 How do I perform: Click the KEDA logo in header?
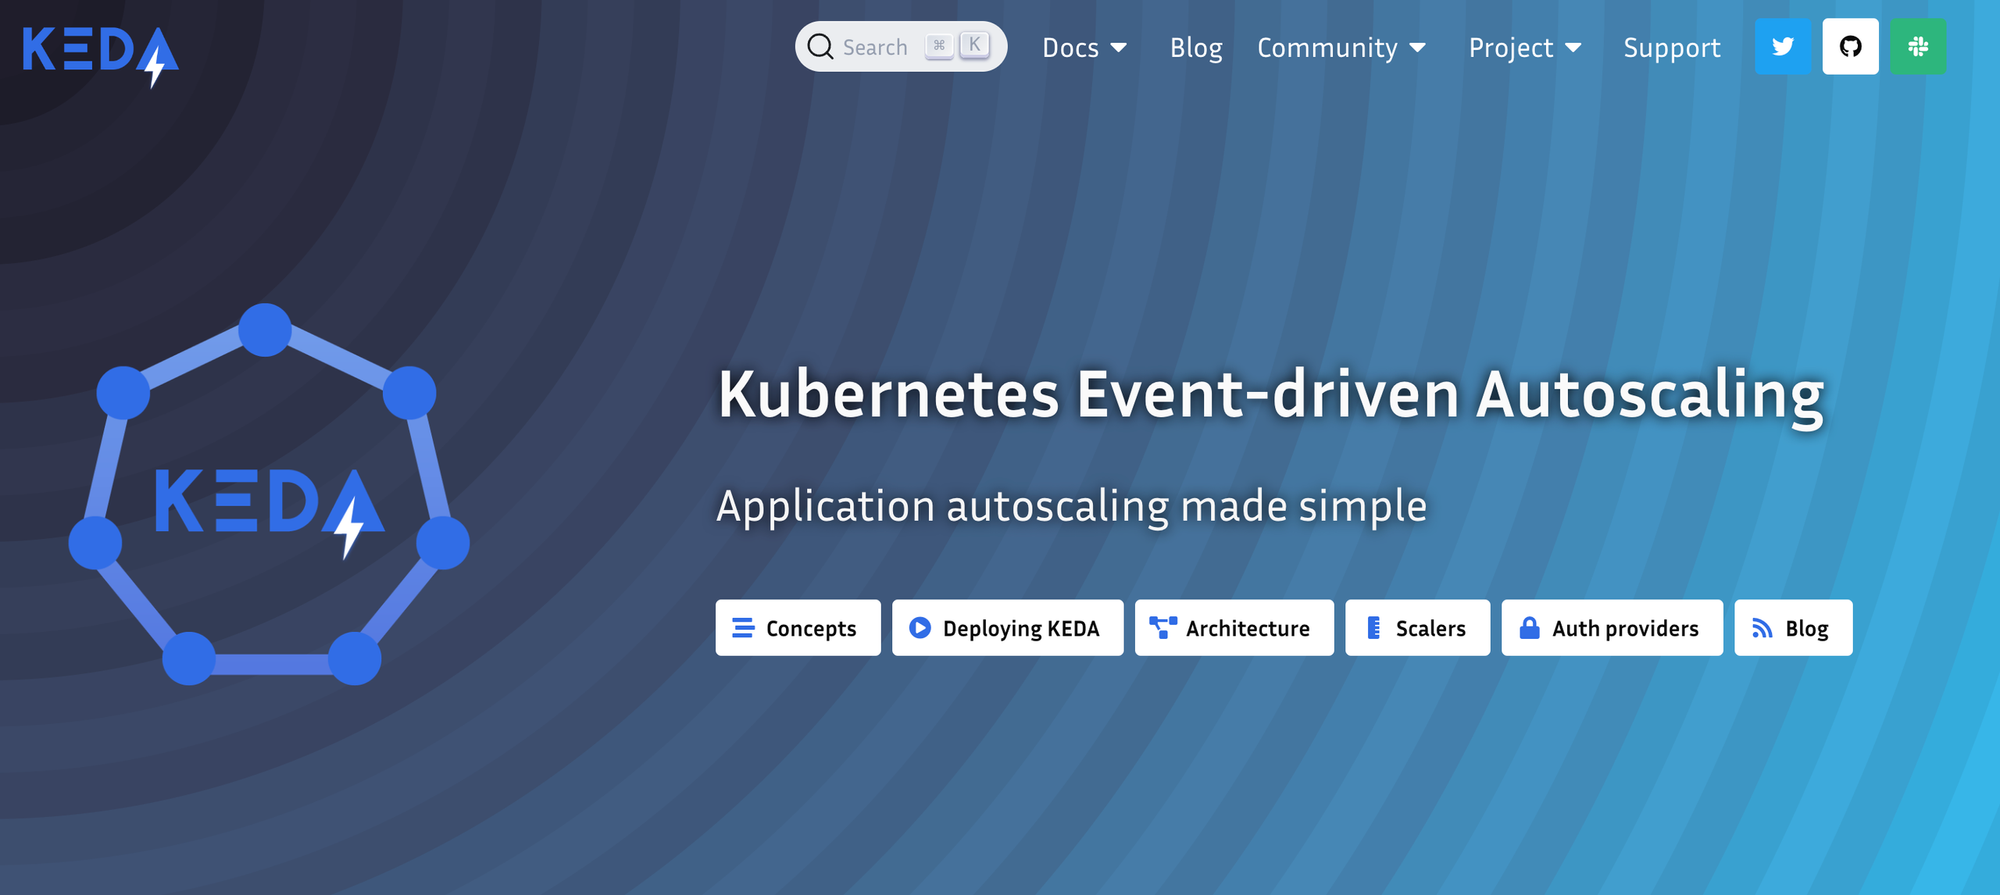tap(100, 56)
